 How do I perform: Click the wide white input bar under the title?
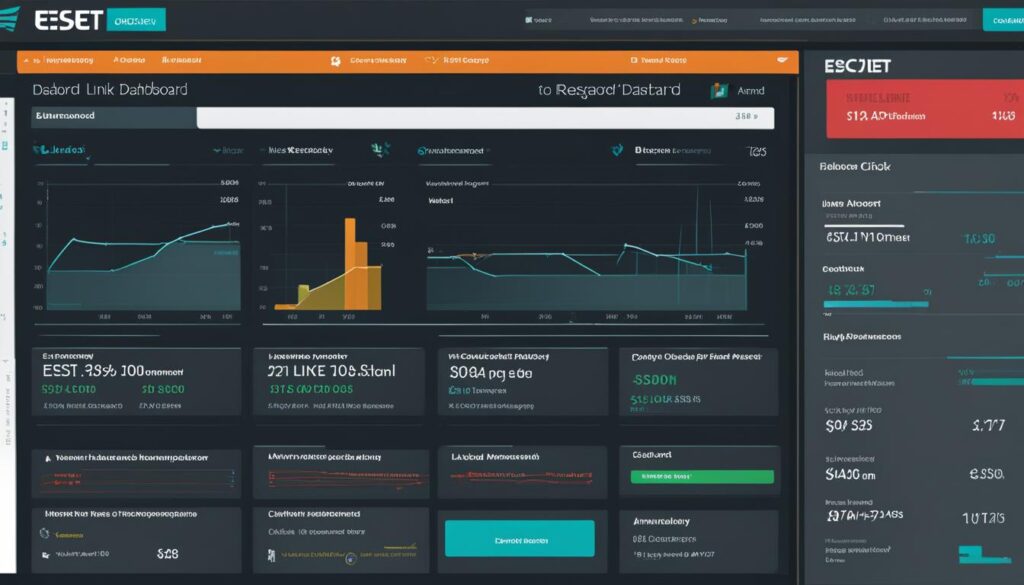pos(485,118)
